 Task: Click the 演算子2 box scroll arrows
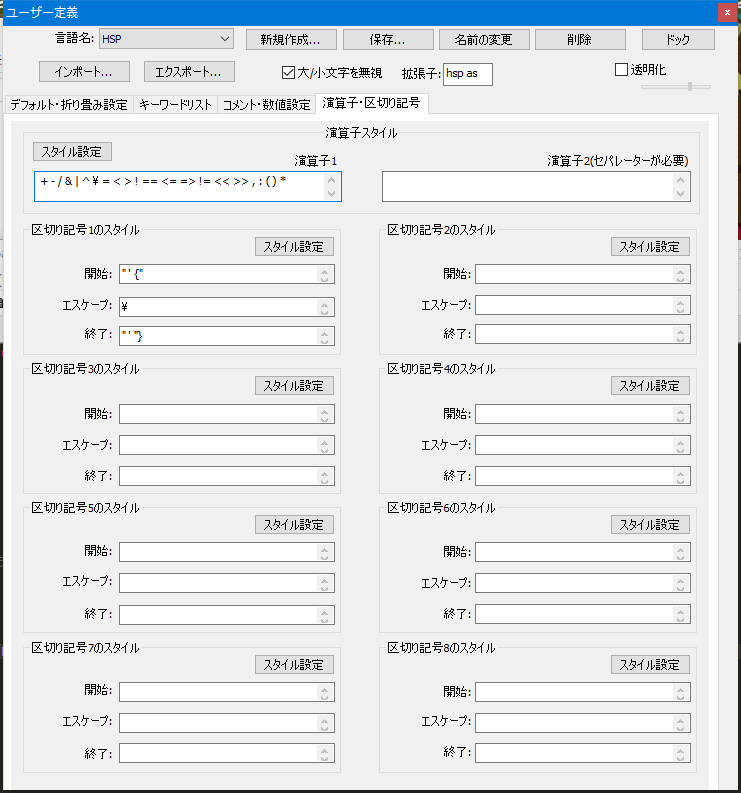point(680,187)
